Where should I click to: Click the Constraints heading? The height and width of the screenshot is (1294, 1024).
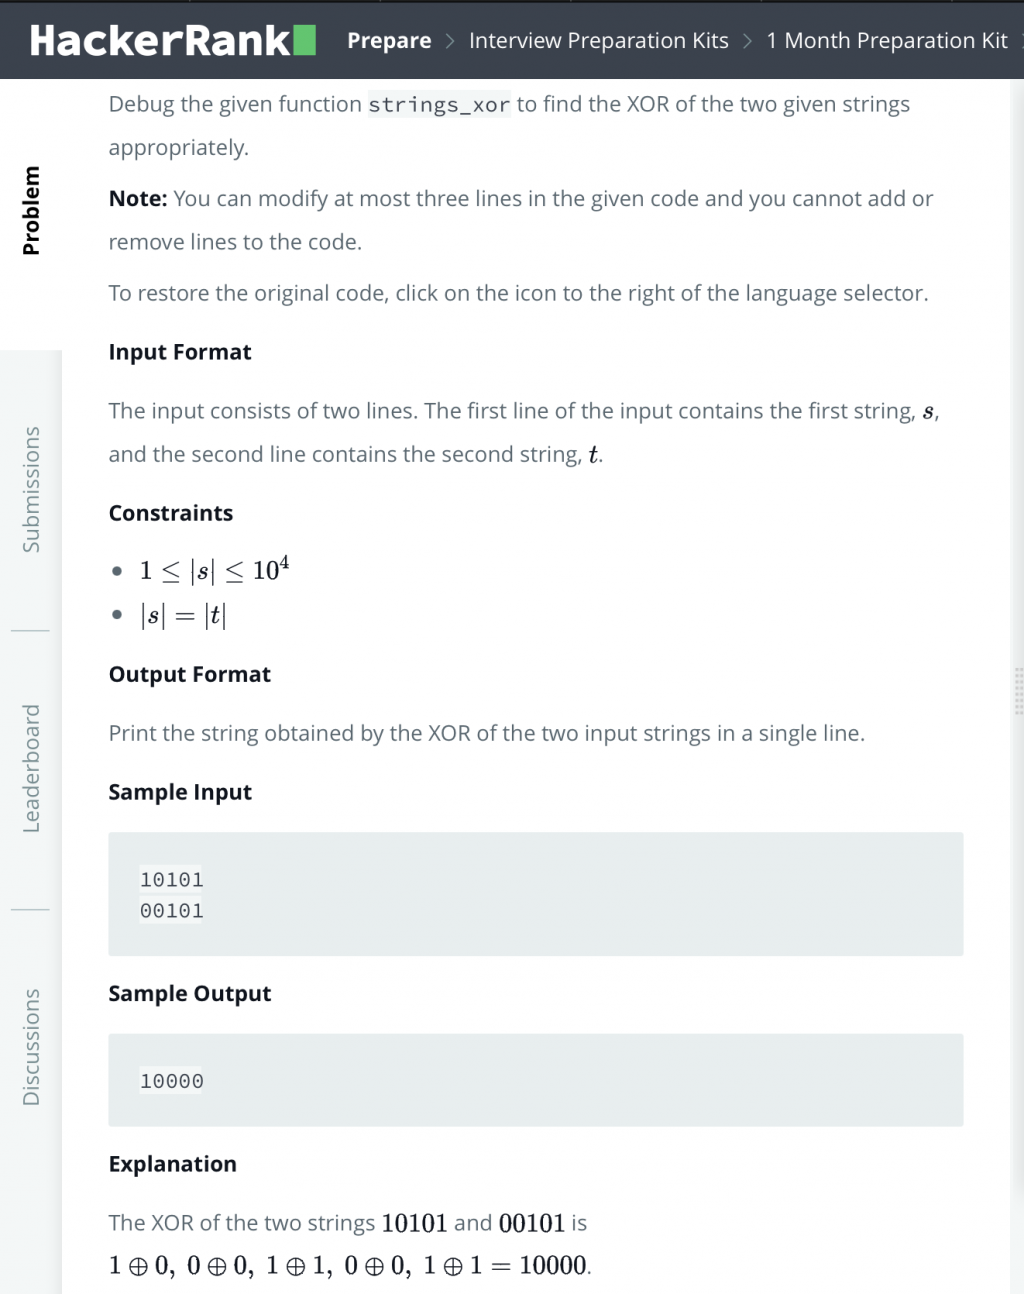[x=171, y=513]
